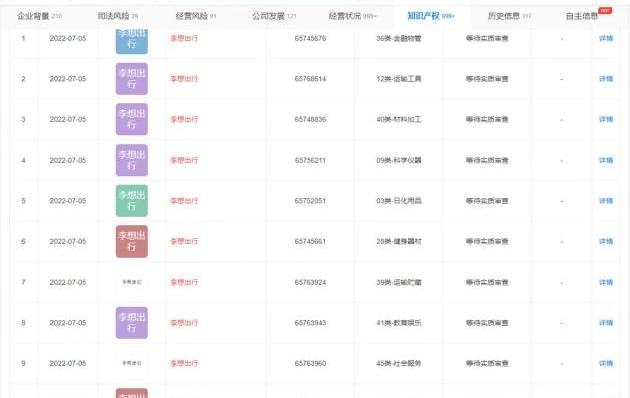The height and width of the screenshot is (398, 630).
Task: Open the 自主信息 tab
Action: (x=581, y=16)
